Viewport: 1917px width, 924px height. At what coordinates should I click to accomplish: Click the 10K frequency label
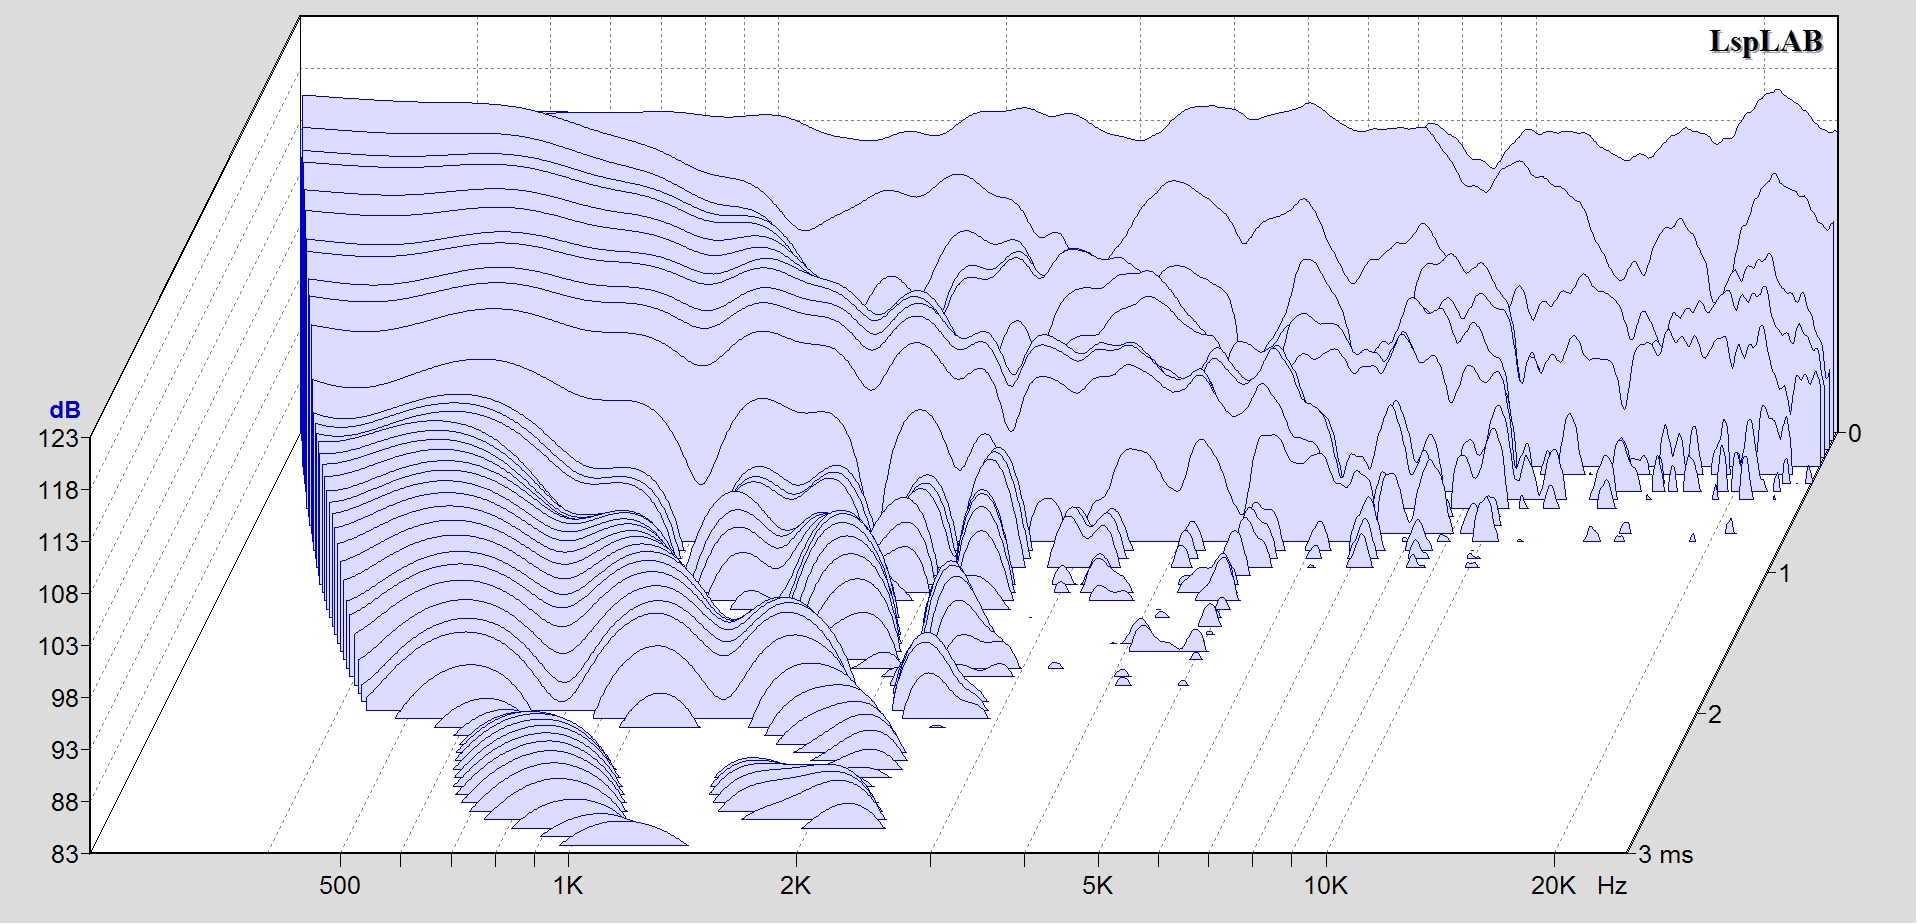(x=1326, y=886)
